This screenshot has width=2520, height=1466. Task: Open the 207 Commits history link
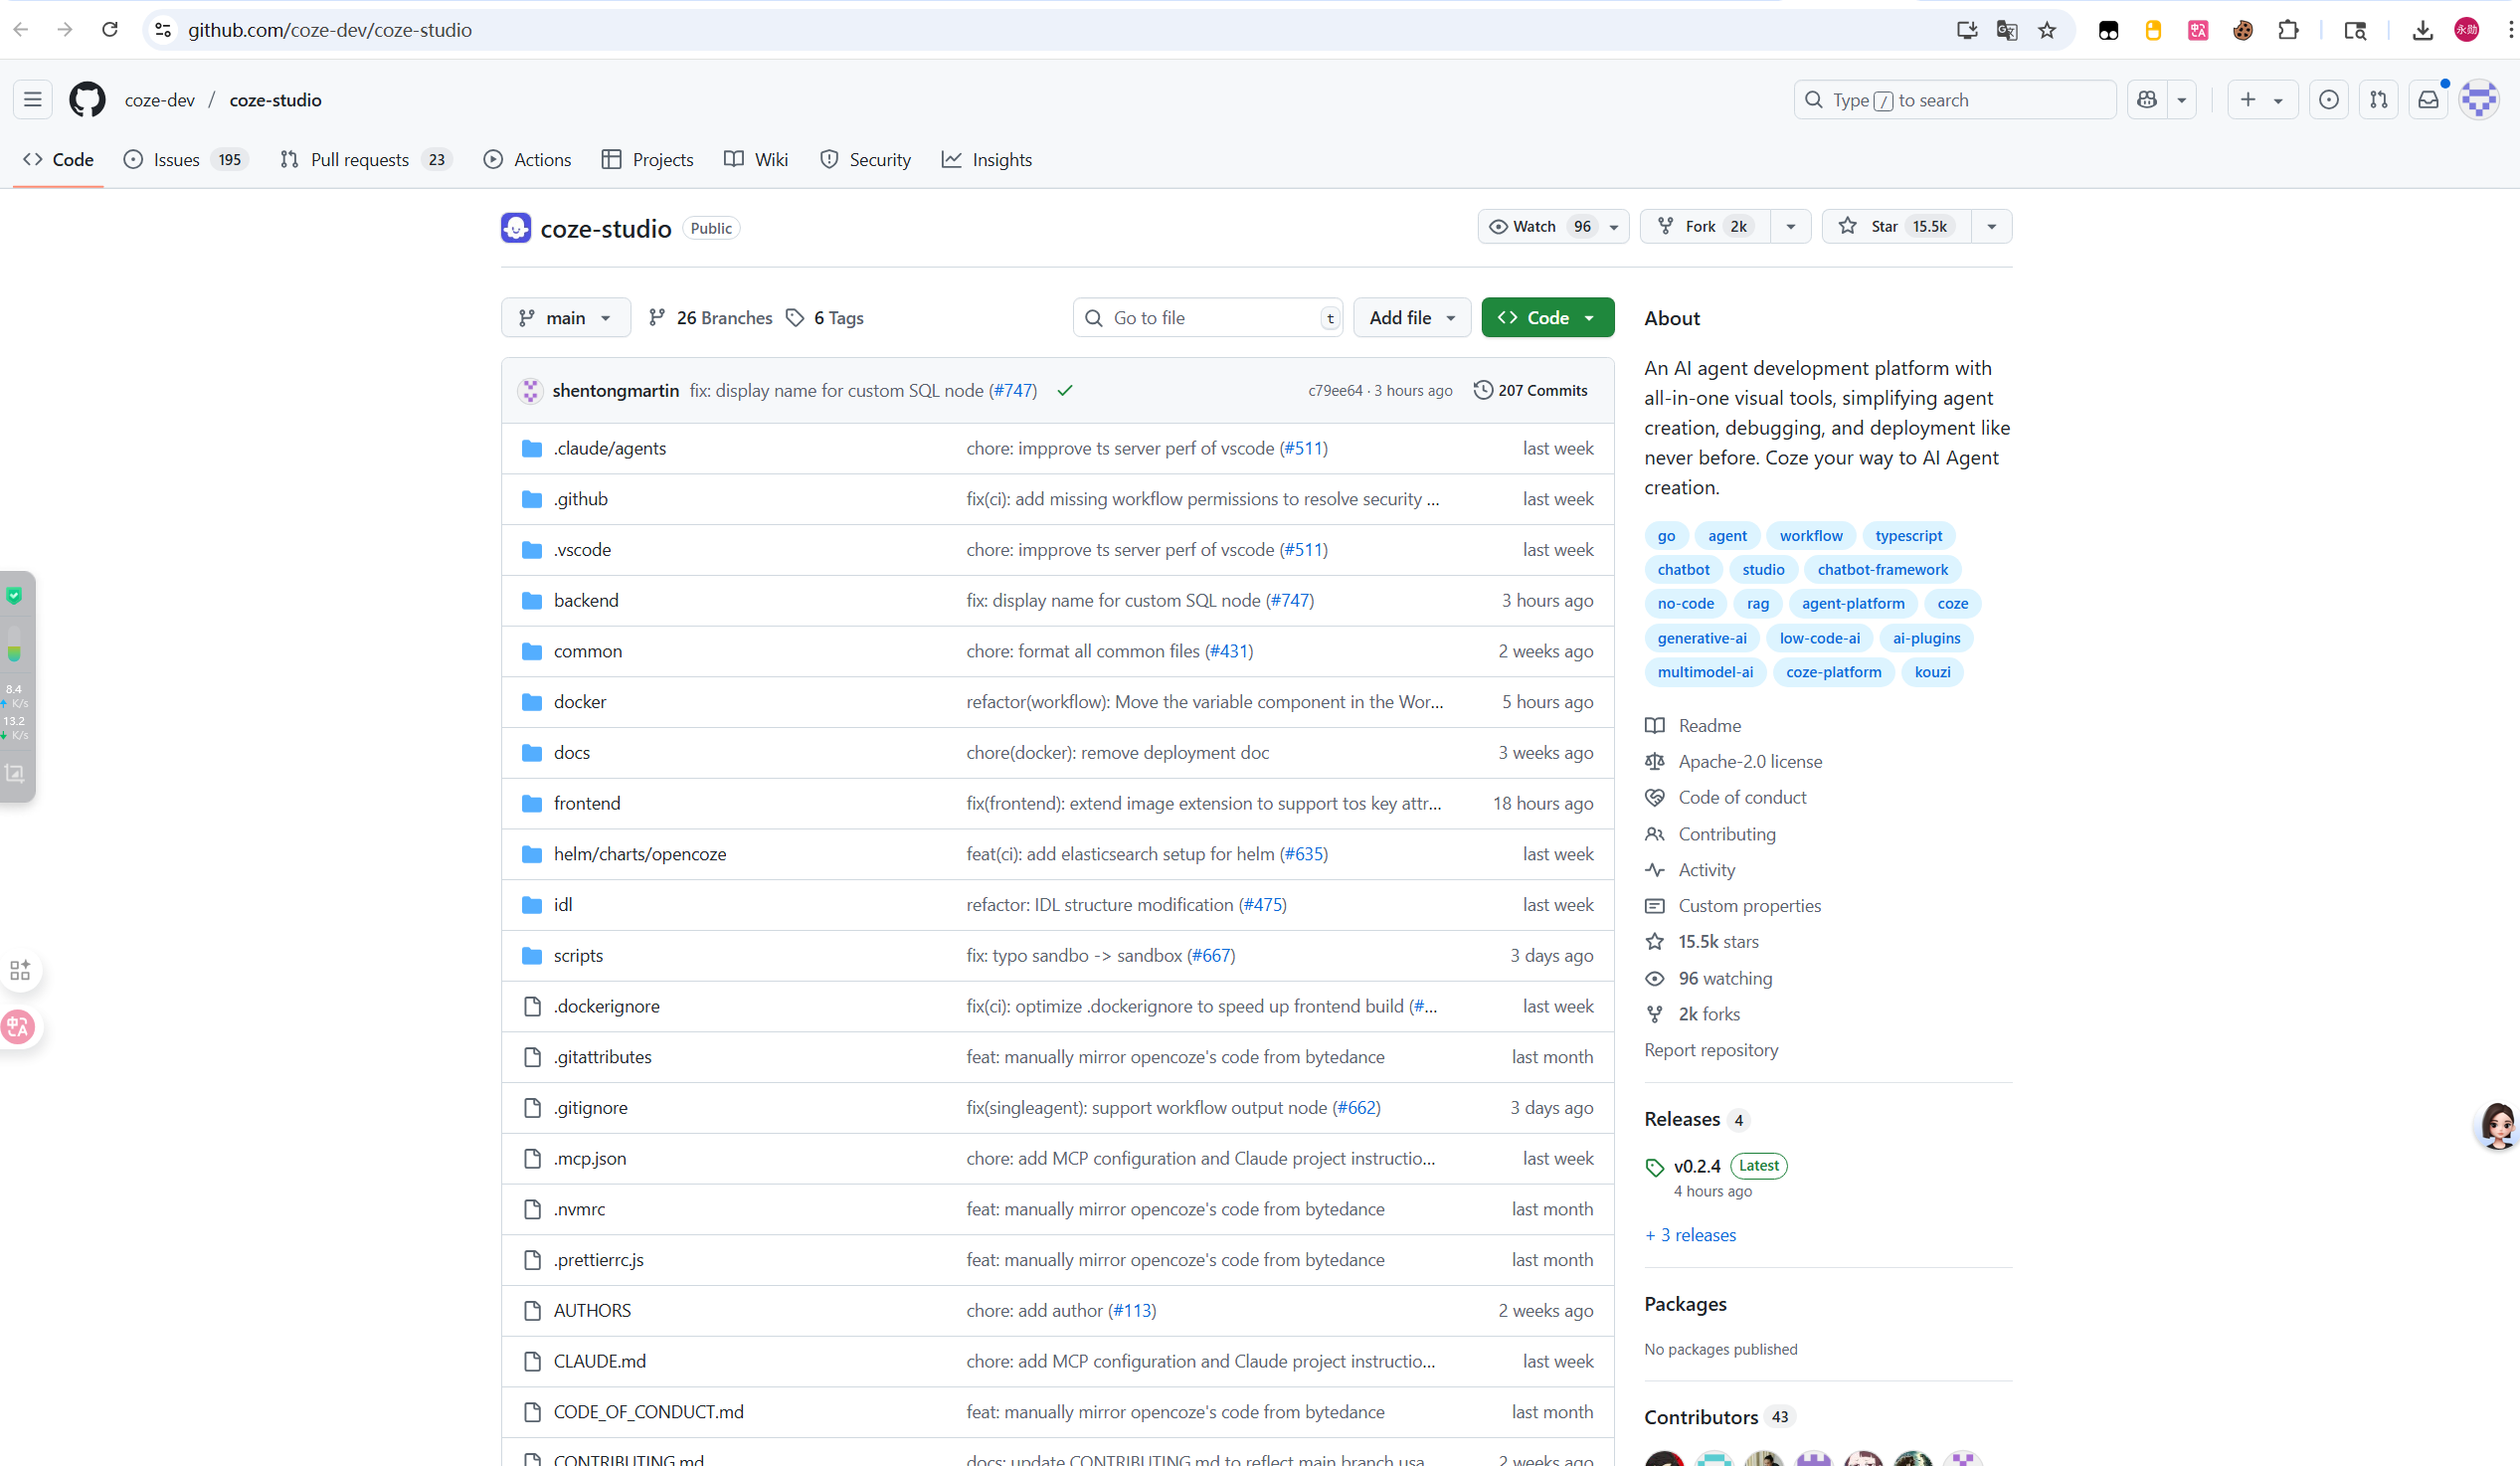tap(1531, 391)
